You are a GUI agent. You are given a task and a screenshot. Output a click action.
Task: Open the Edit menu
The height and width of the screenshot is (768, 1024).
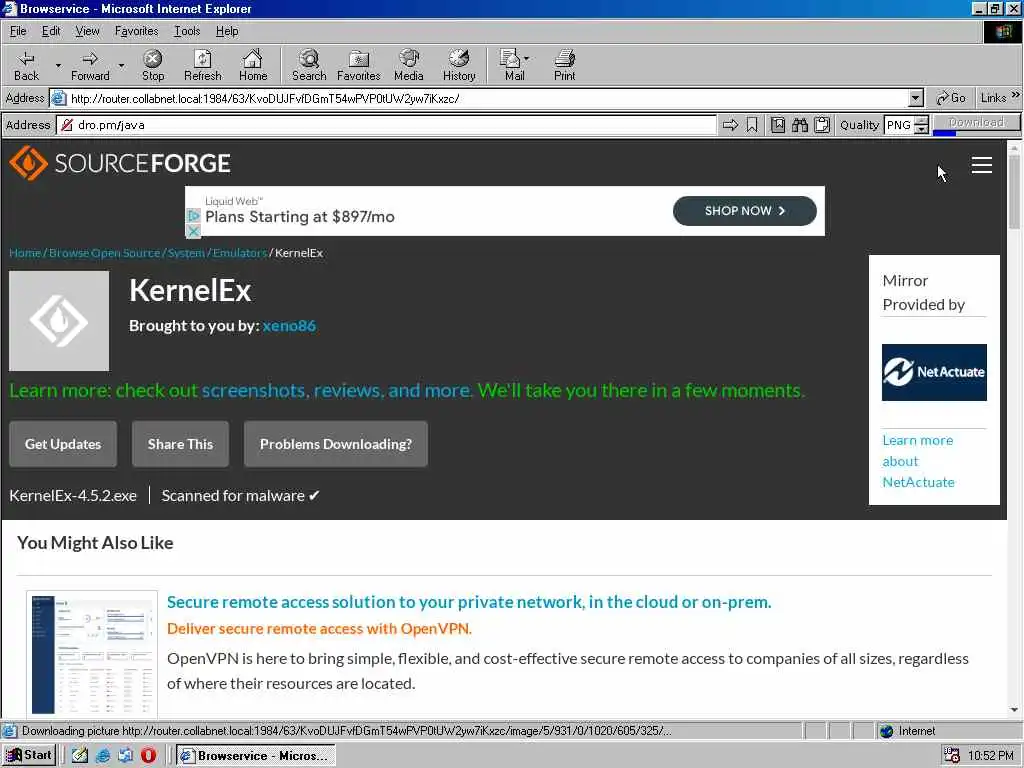coord(51,31)
